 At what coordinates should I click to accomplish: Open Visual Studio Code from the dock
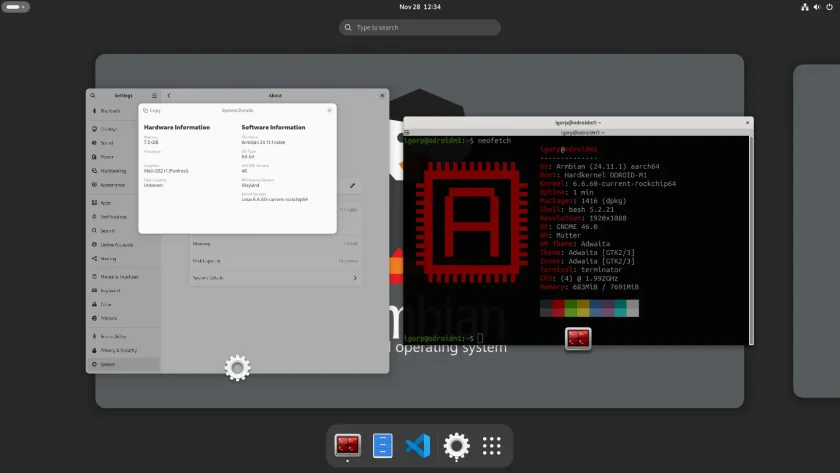coord(418,445)
